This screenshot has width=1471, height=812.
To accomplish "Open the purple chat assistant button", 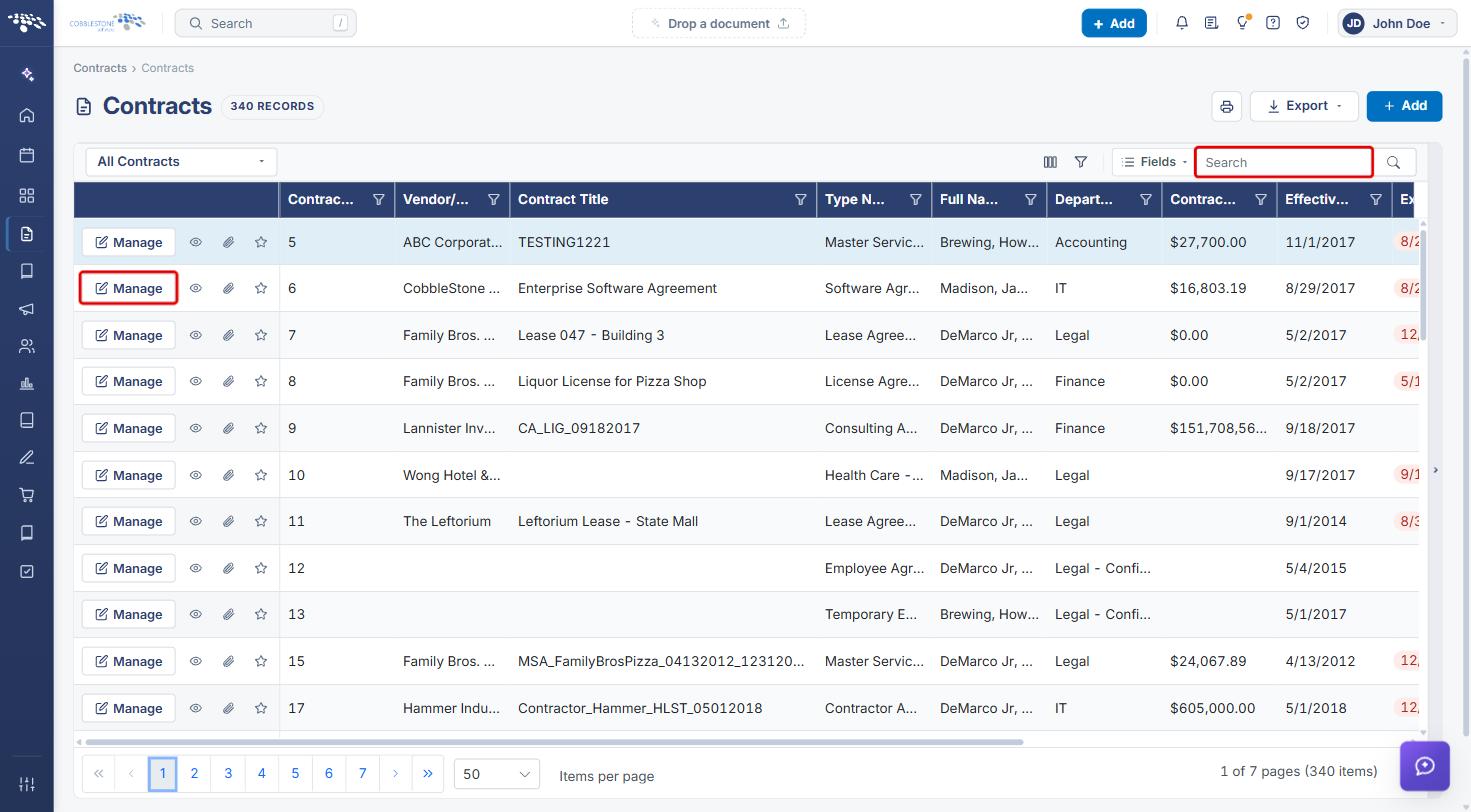I will click(x=1425, y=766).
